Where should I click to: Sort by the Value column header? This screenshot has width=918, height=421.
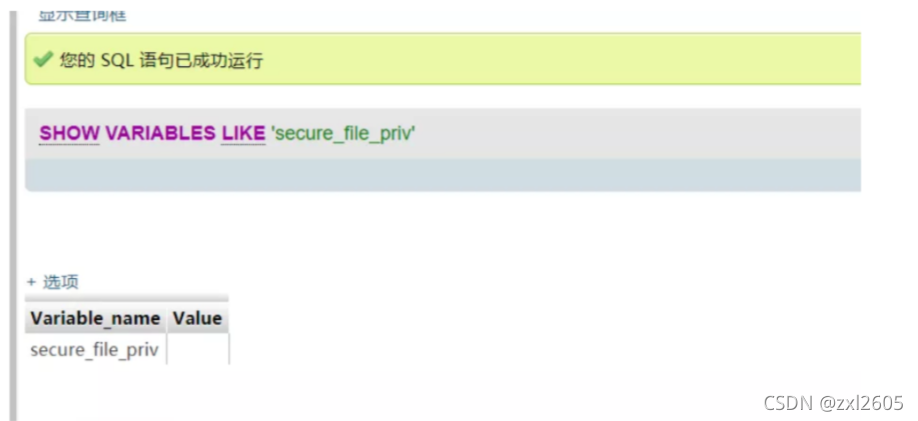point(197,319)
